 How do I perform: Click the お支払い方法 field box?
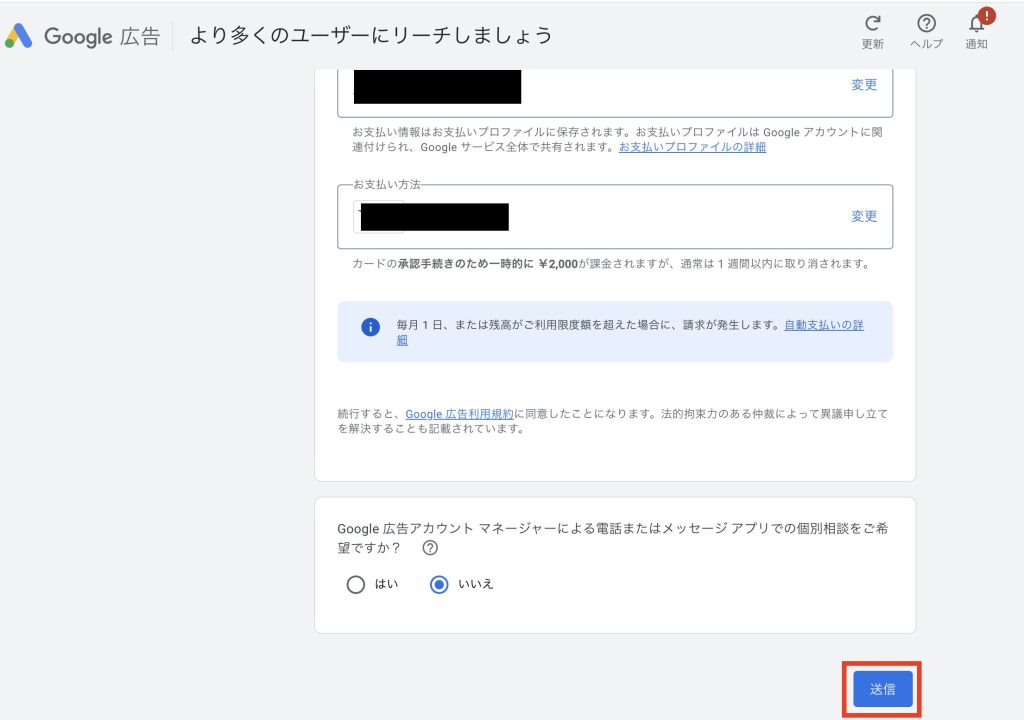[615, 217]
